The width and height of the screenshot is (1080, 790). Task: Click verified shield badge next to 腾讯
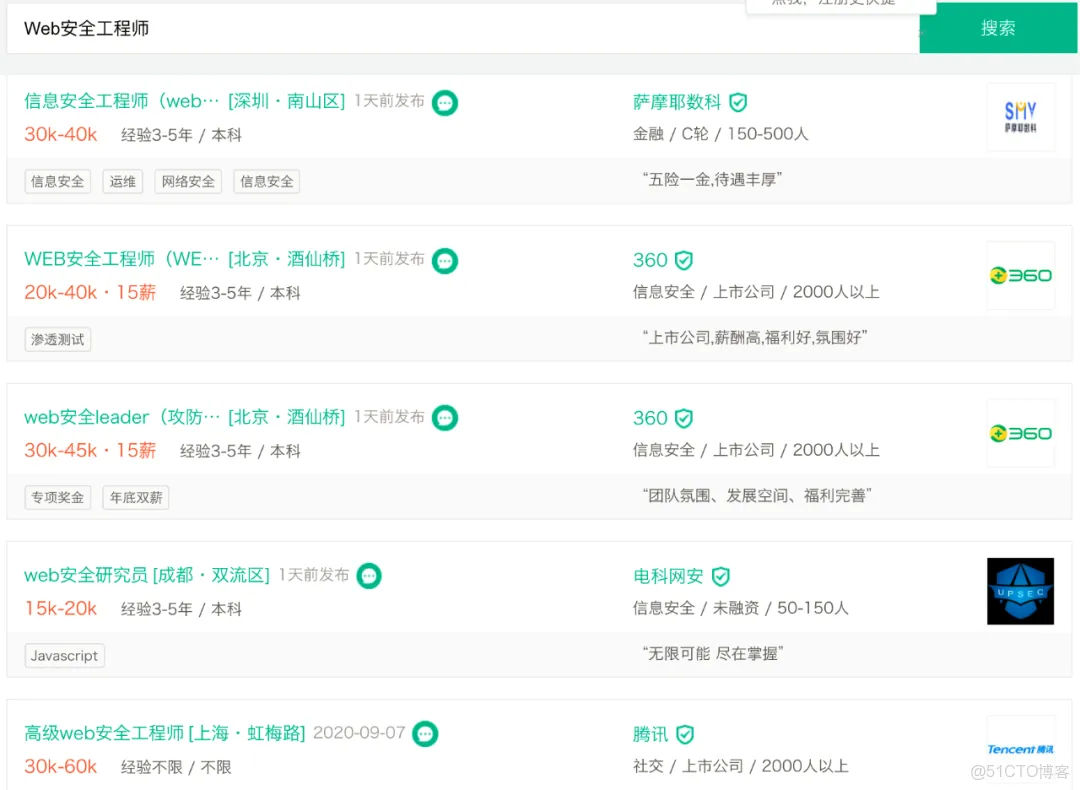point(685,734)
